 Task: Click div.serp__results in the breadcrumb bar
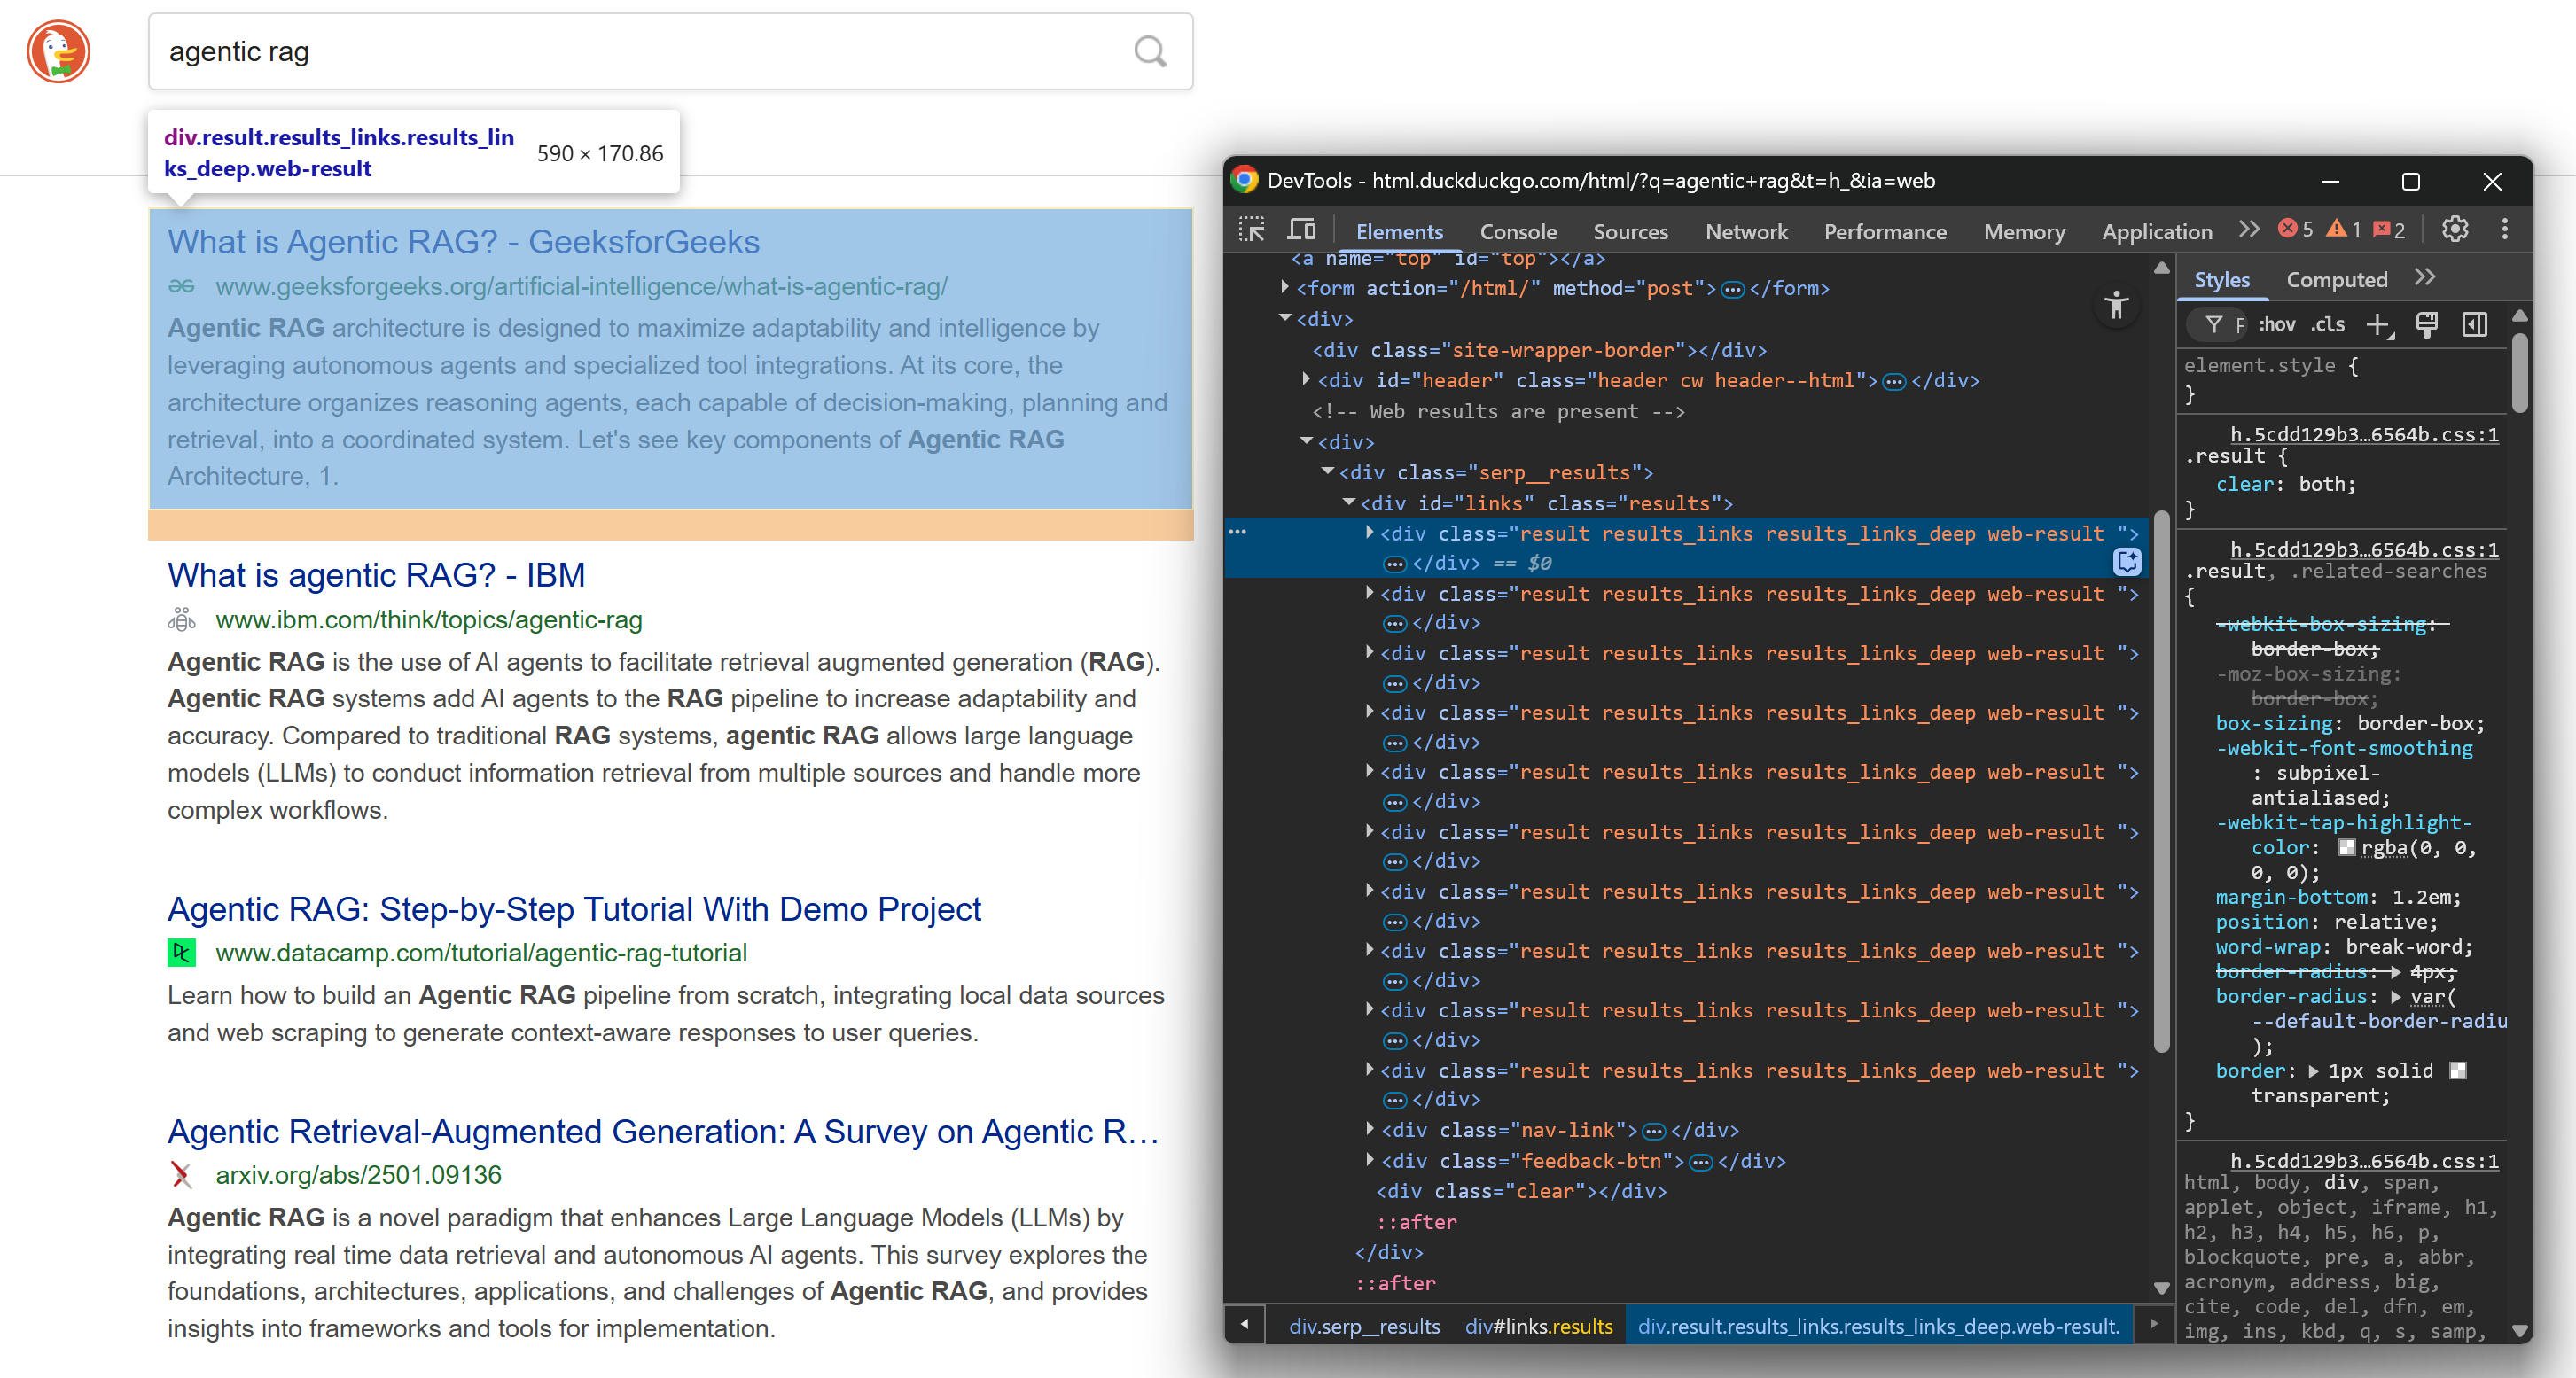[1364, 1326]
